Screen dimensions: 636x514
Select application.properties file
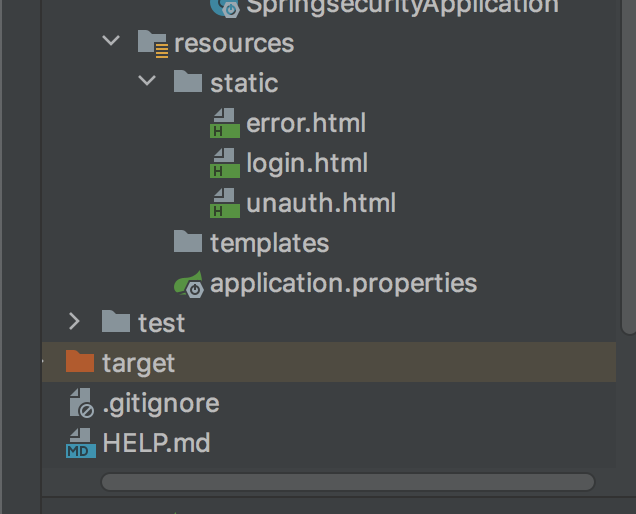[343, 284]
